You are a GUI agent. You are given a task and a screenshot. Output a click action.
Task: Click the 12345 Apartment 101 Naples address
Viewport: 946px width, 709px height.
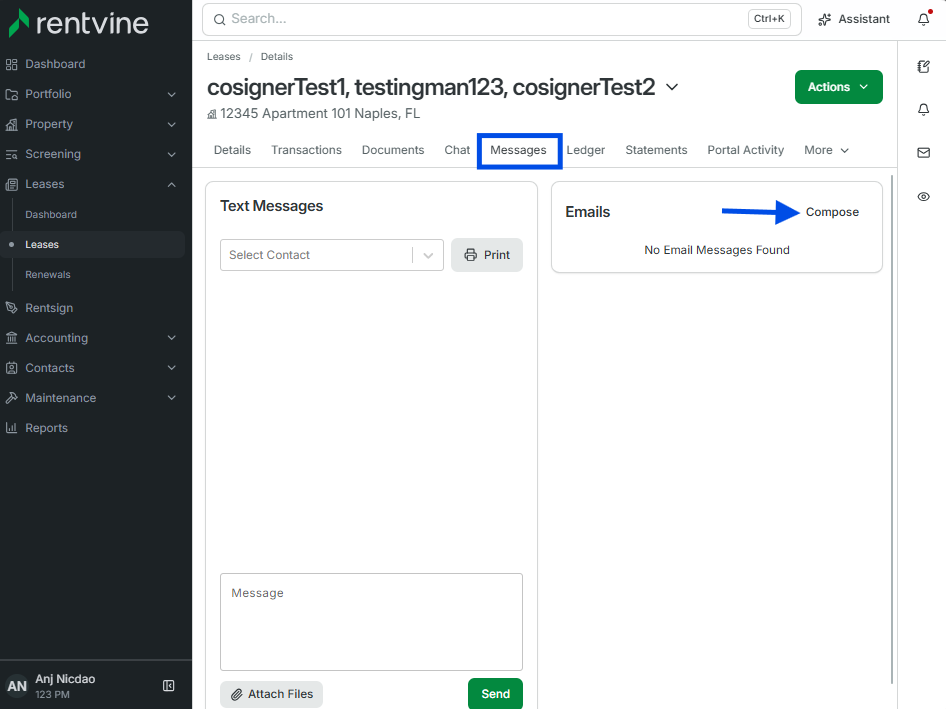pyautogui.click(x=320, y=114)
